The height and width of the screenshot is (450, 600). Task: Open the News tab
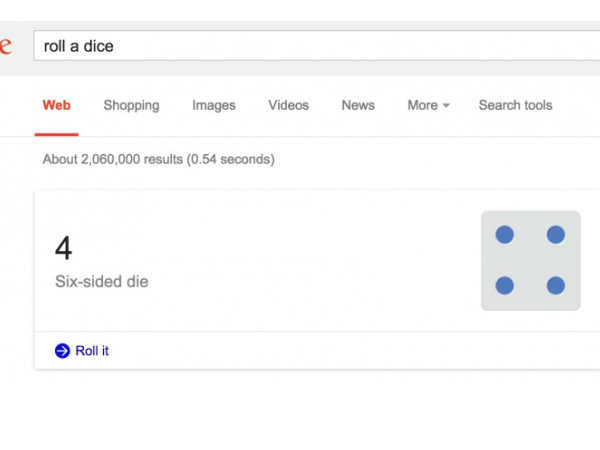pos(358,105)
